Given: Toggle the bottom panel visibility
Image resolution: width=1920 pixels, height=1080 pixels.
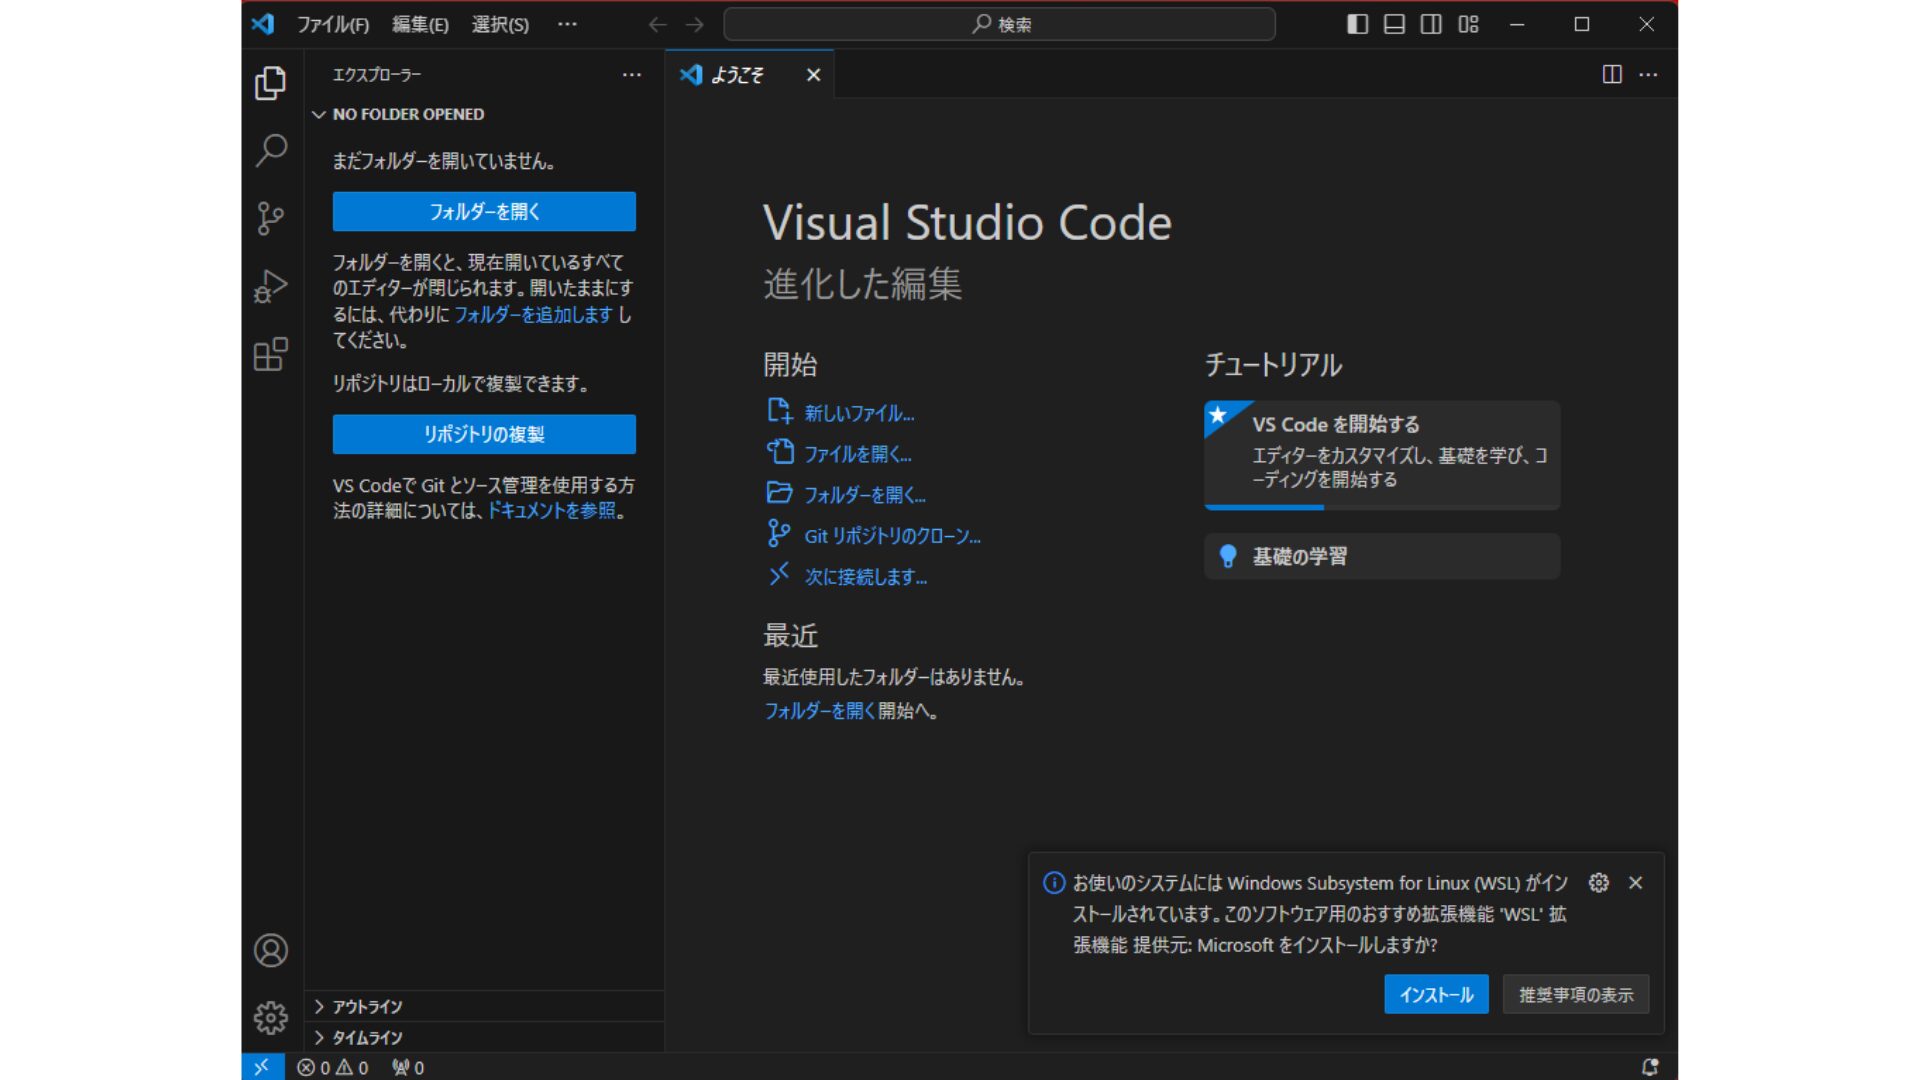Looking at the screenshot, I should [x=1394, y=24].
